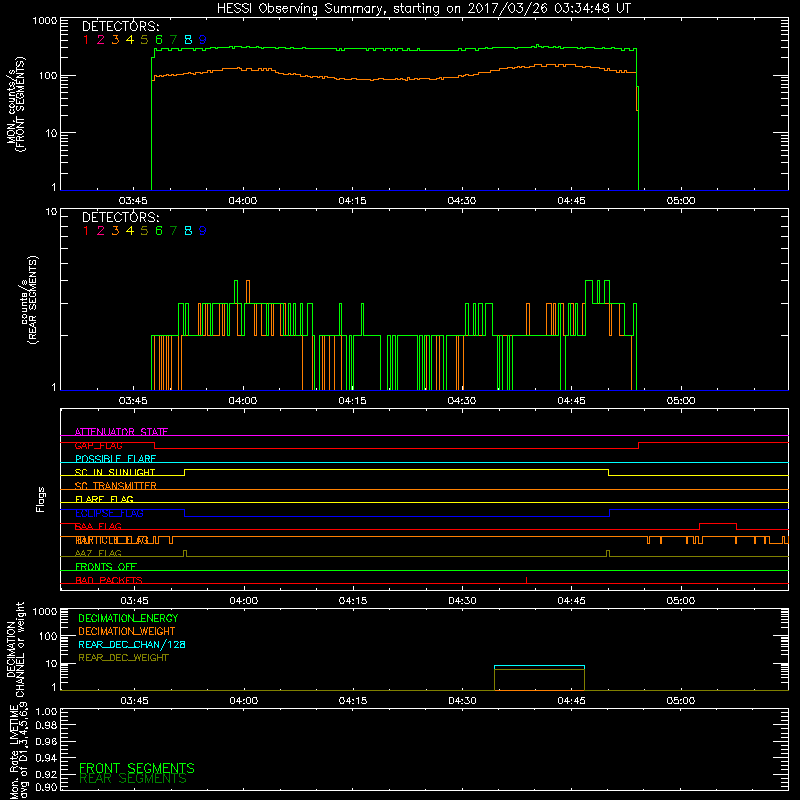The height and width of the screenshot is (800, 800).
Task: Select detector 5 in rear segments legend
Action: [x=144, y=231]
